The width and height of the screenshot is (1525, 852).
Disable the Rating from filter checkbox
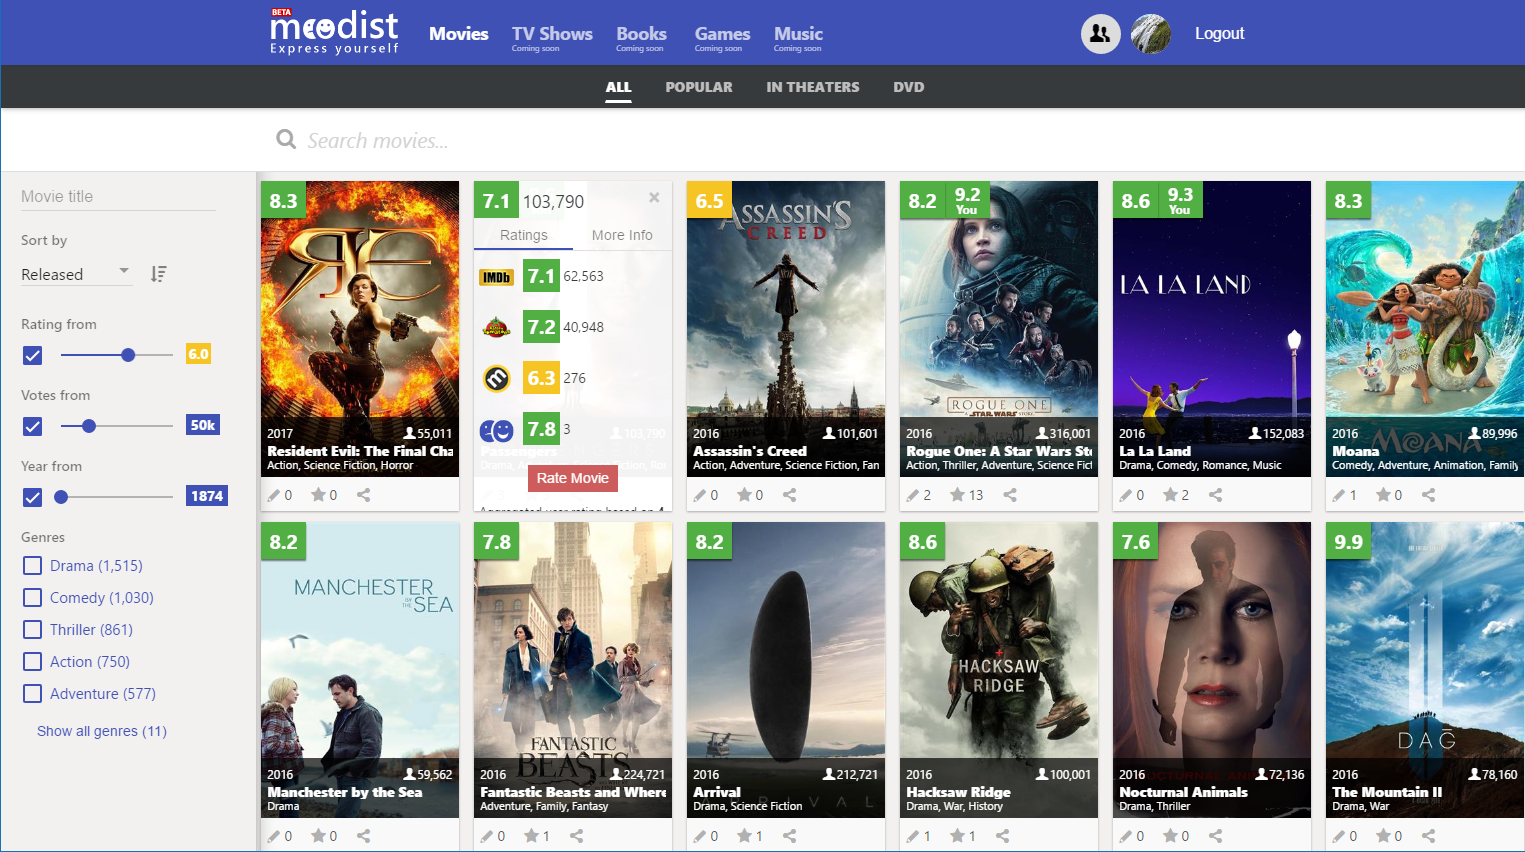[x=33, y=355]
